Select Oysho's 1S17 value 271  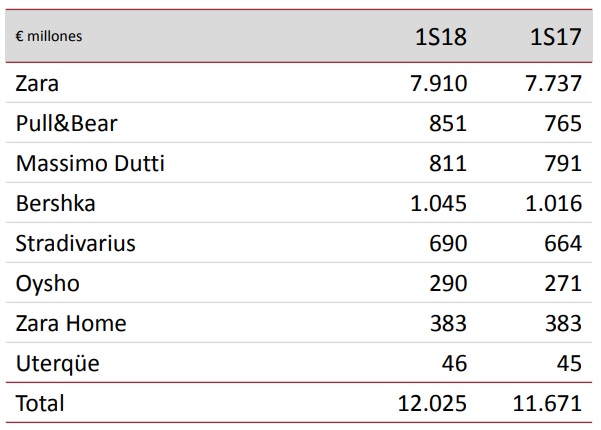563,284
